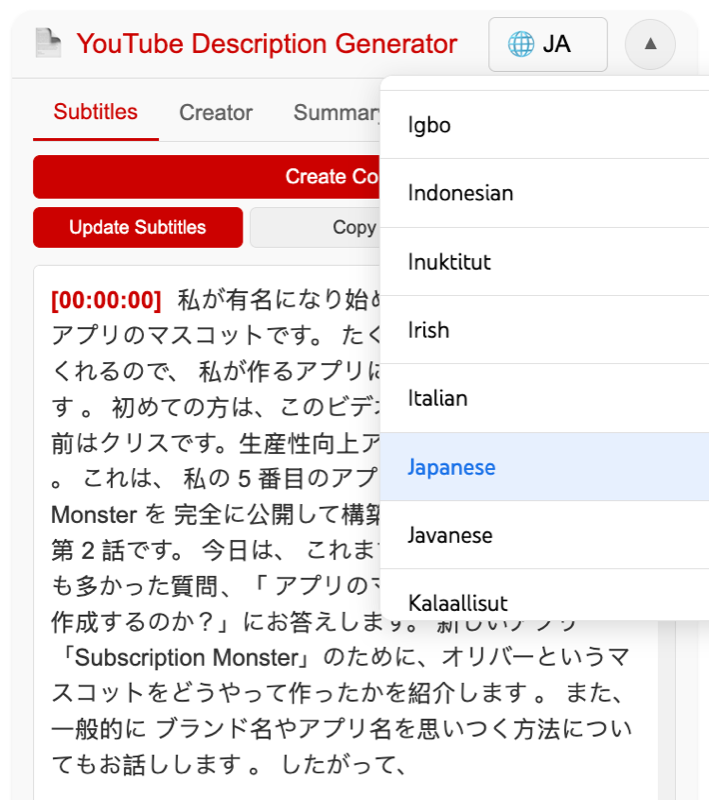Click the Update Subtitles button
This screenshot has height=800, width=709.
click(x=138, y=227)
